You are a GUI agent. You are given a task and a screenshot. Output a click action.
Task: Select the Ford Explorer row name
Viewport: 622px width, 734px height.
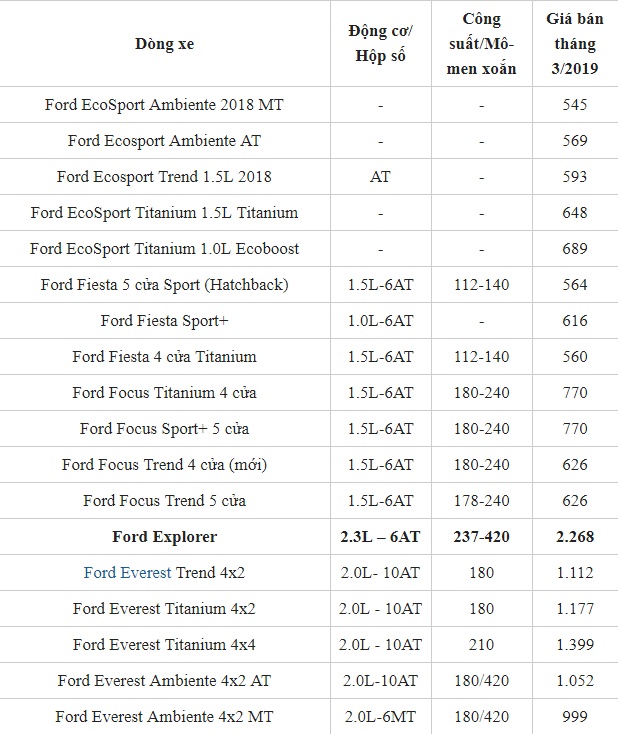point(164,537)
